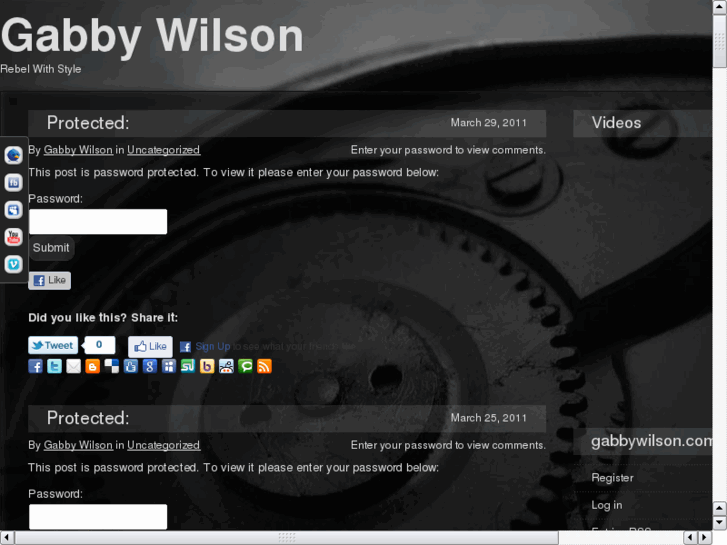Open Gabby Wilson author link on March 29 post
Viewport: 727px width, 545px height.
point(78,150)
